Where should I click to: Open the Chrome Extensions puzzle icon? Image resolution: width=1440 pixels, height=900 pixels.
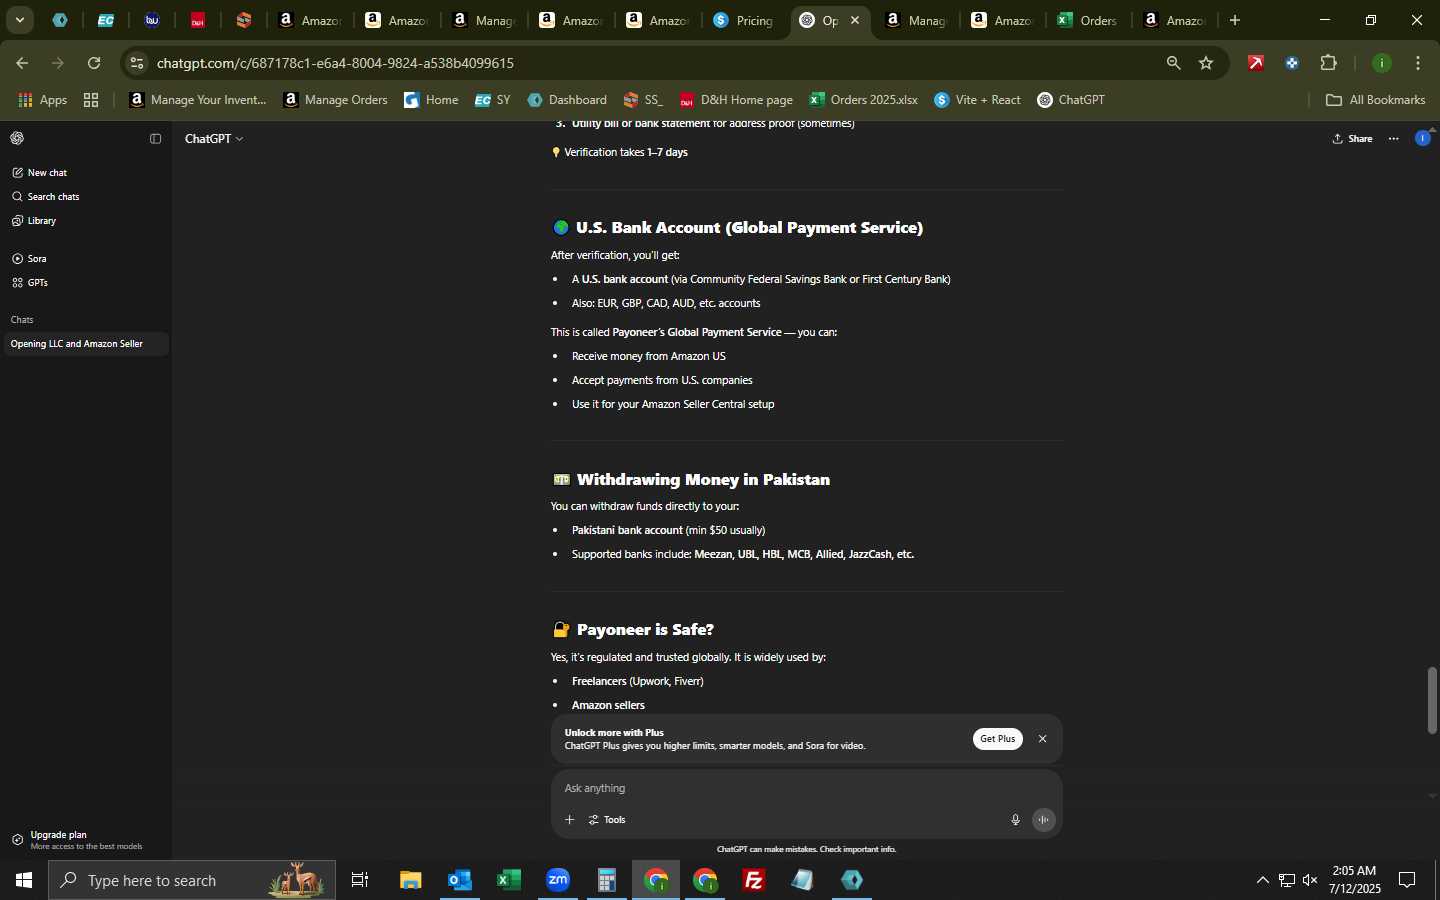(1328, 63)
